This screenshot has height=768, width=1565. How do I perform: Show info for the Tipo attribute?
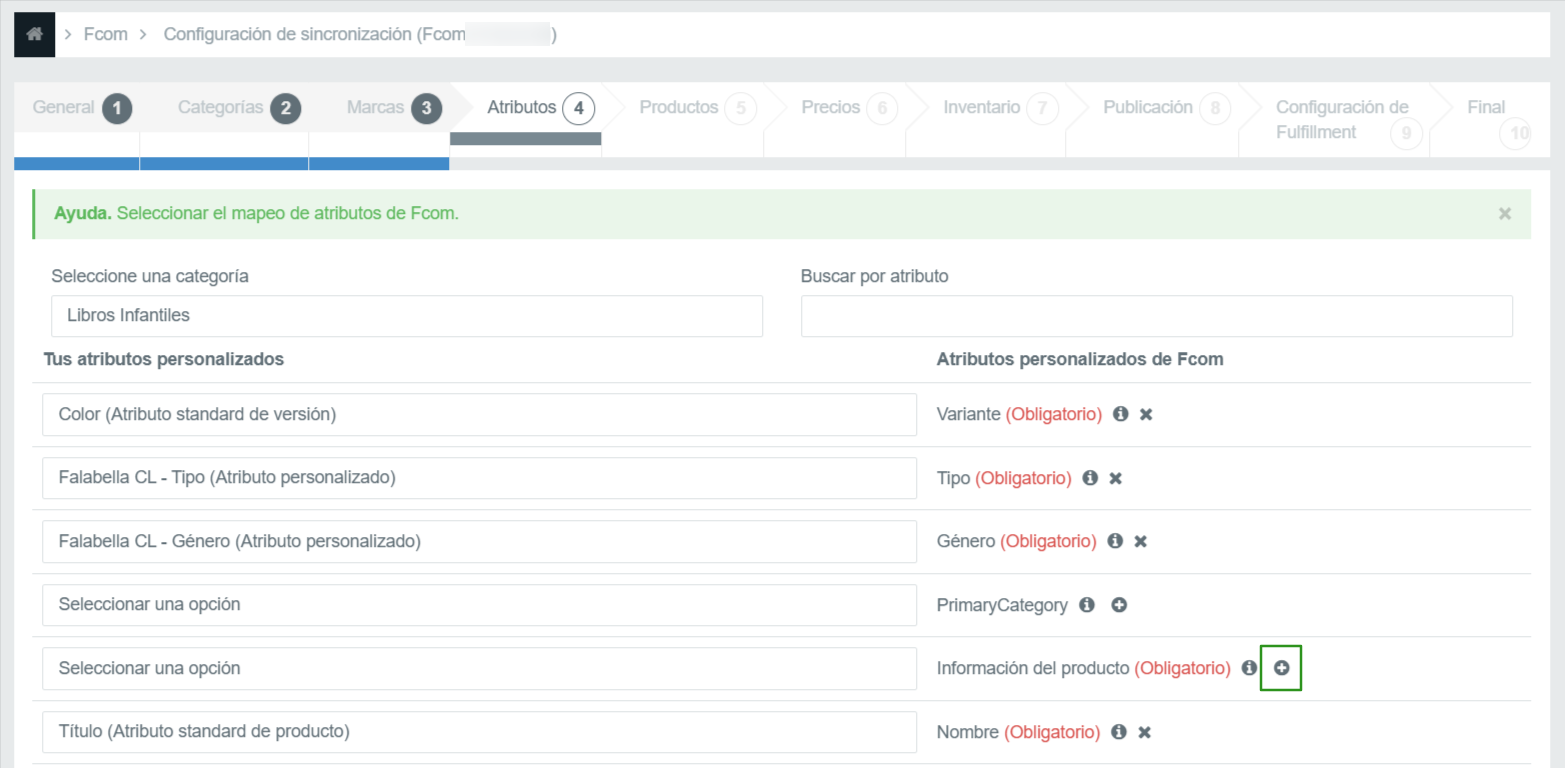1090,478
